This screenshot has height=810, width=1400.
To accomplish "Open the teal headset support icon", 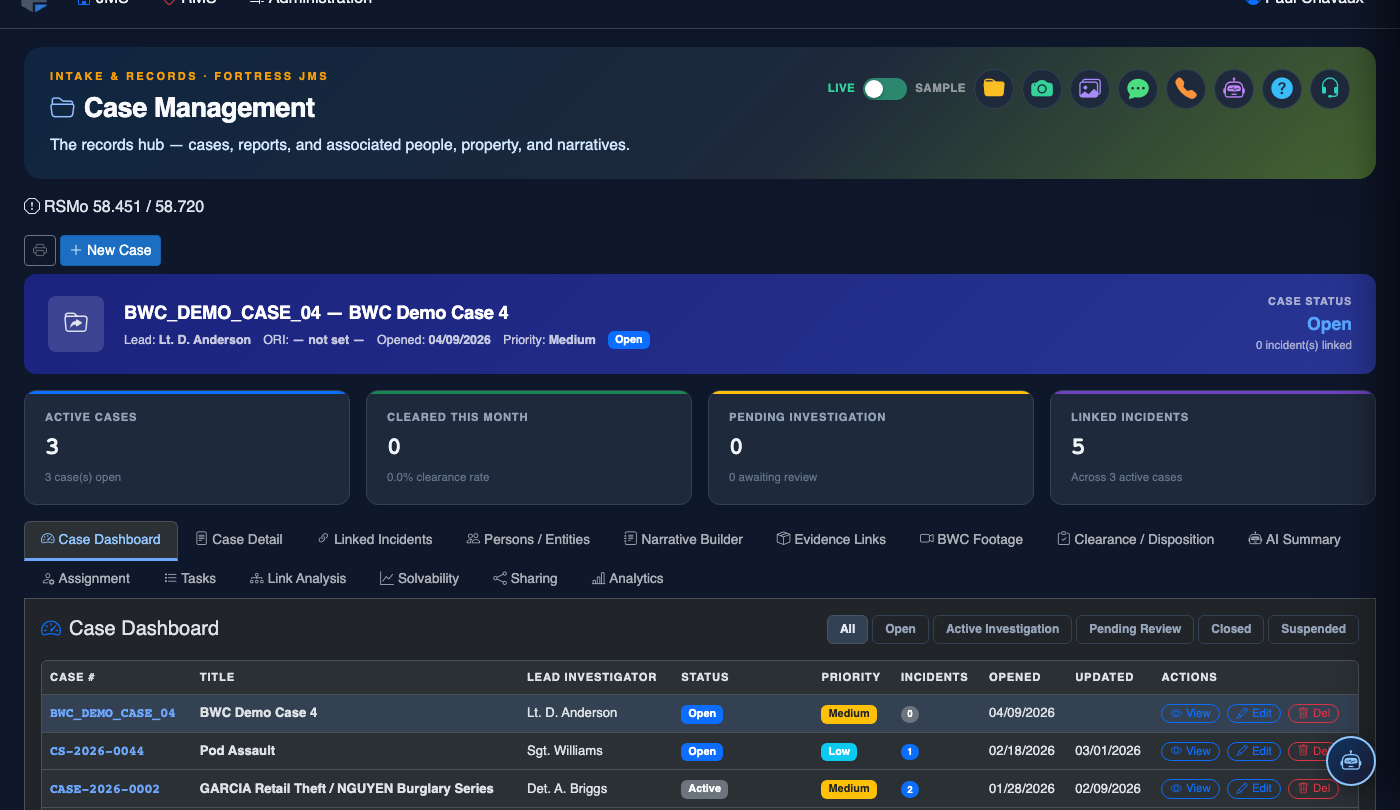I will click(1329, 89).
